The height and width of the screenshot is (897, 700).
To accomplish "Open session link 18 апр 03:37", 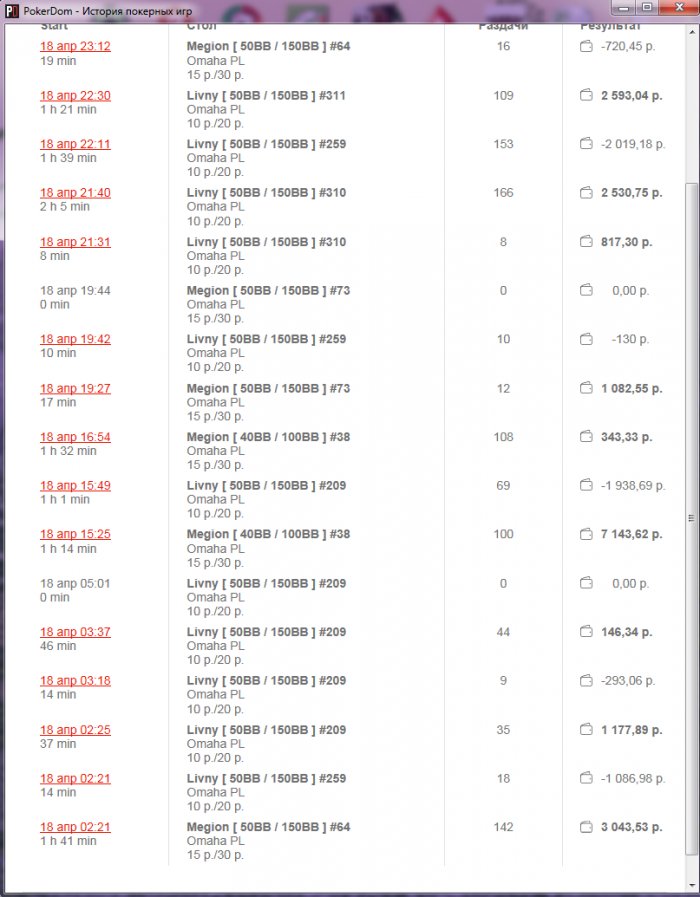I will [x=75, y=632].
